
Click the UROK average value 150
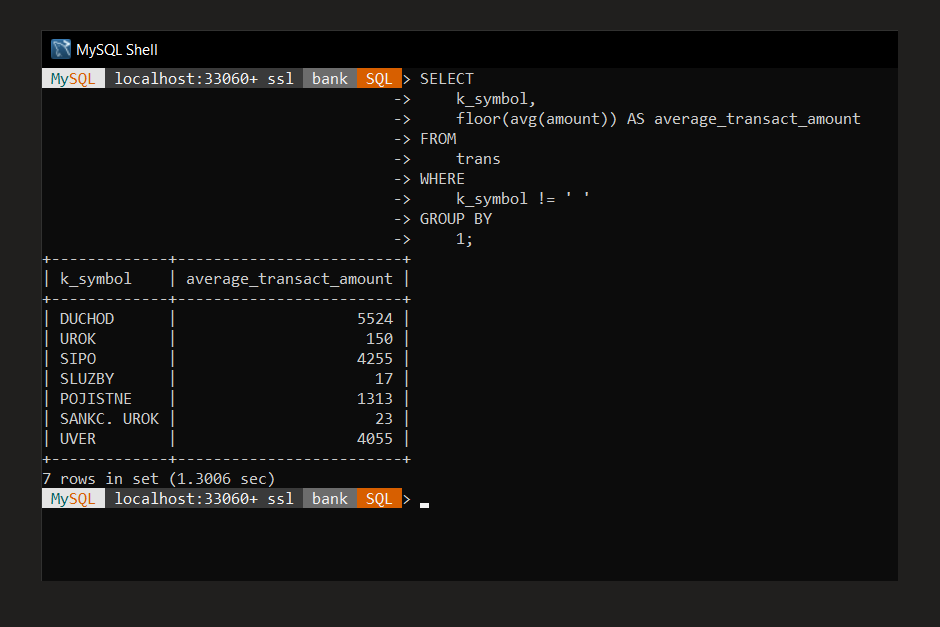(x=380, y=338)
